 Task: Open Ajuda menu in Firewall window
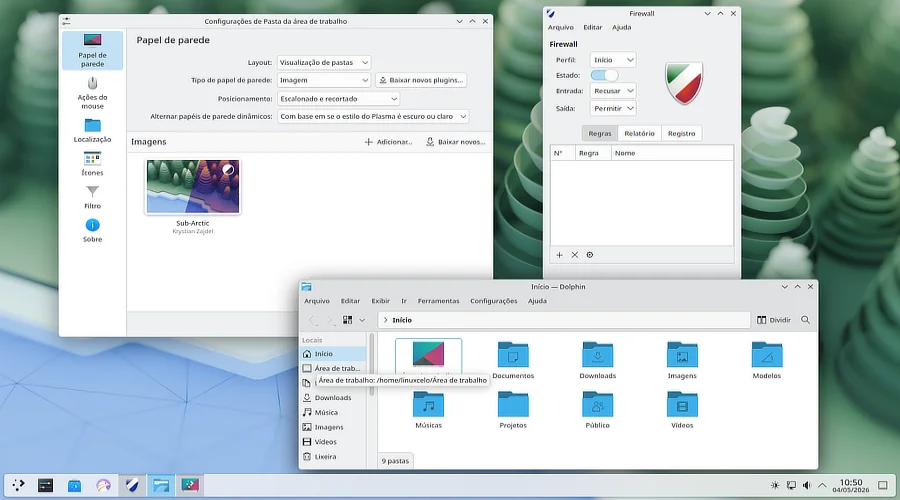(621, 27)
